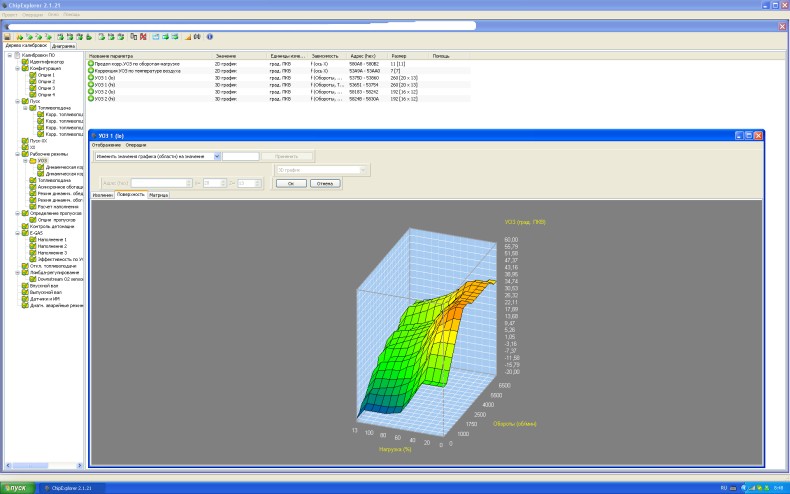Open the 'Изменить значения графика' dropdown
This screenshot has width=790, height=494.
[217, 156]
